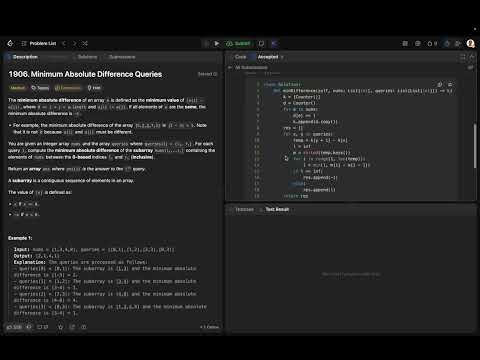The height and width of the screenshot is (360, 480).
Task: Open the Testcase tab
Action: click(x=242, y=209)
